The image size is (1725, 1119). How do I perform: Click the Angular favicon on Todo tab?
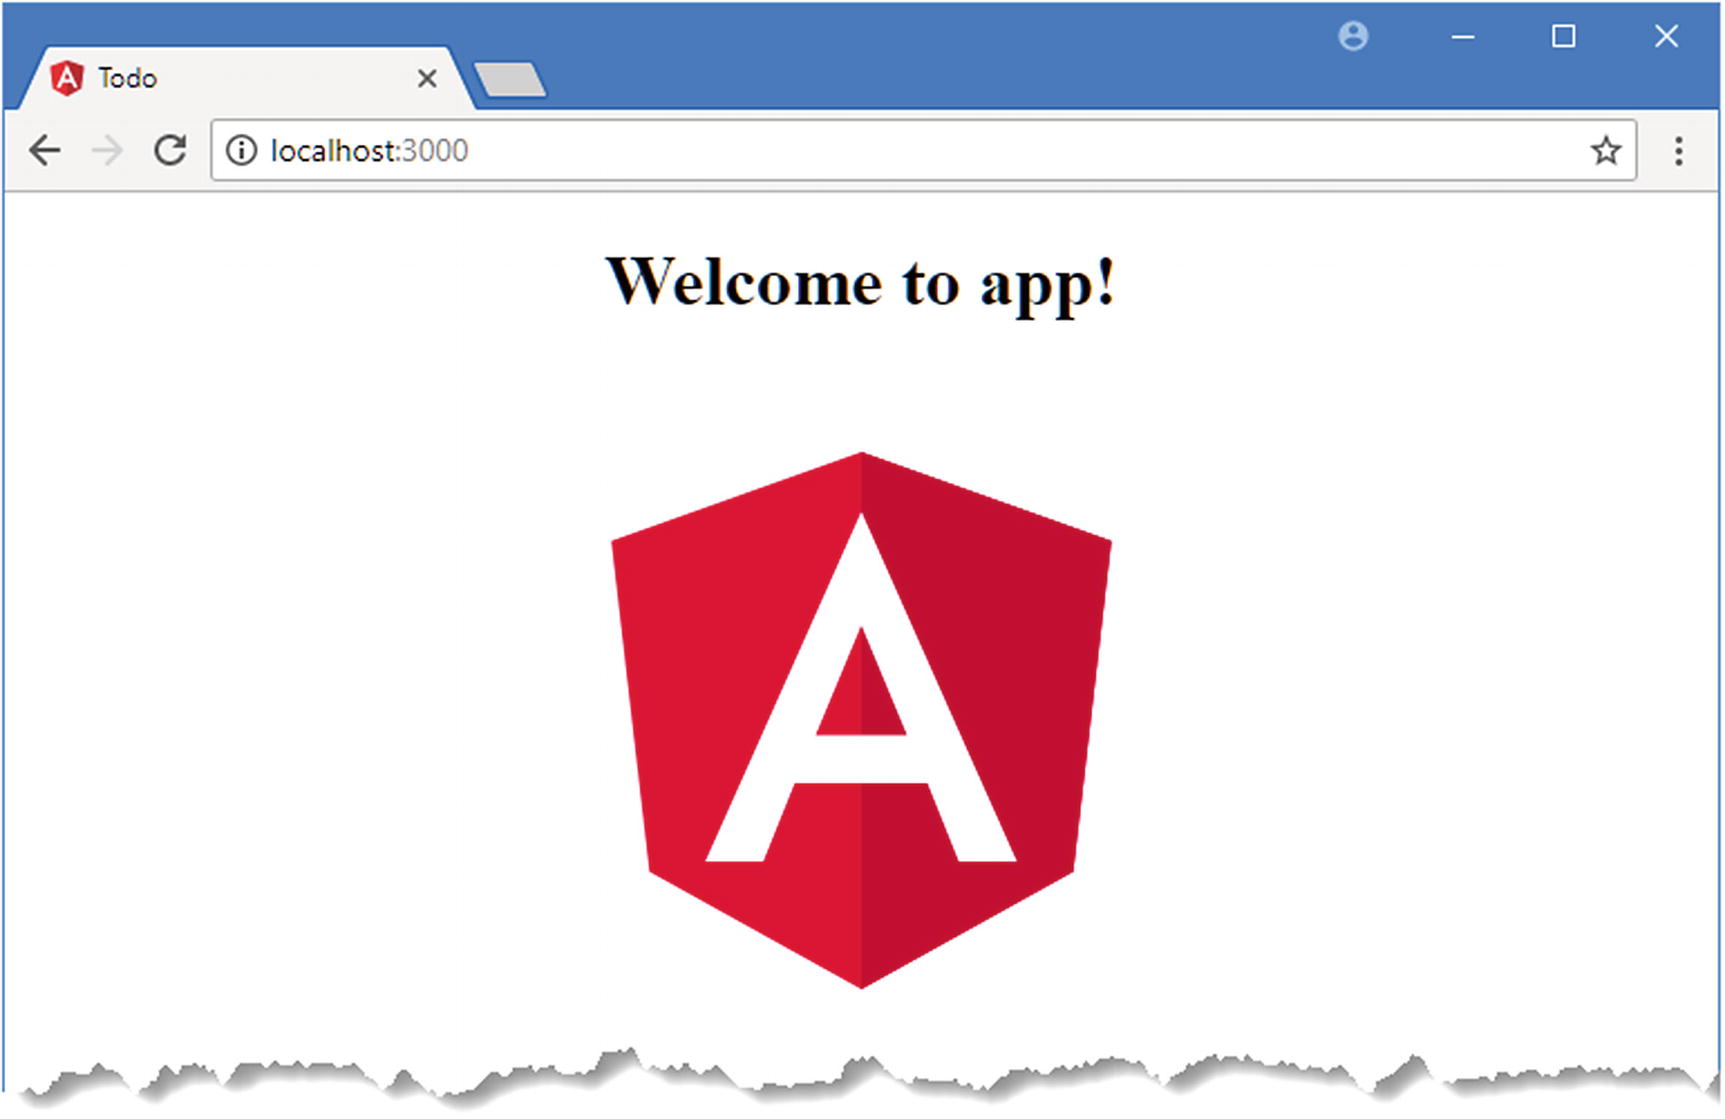click(67, 78)
